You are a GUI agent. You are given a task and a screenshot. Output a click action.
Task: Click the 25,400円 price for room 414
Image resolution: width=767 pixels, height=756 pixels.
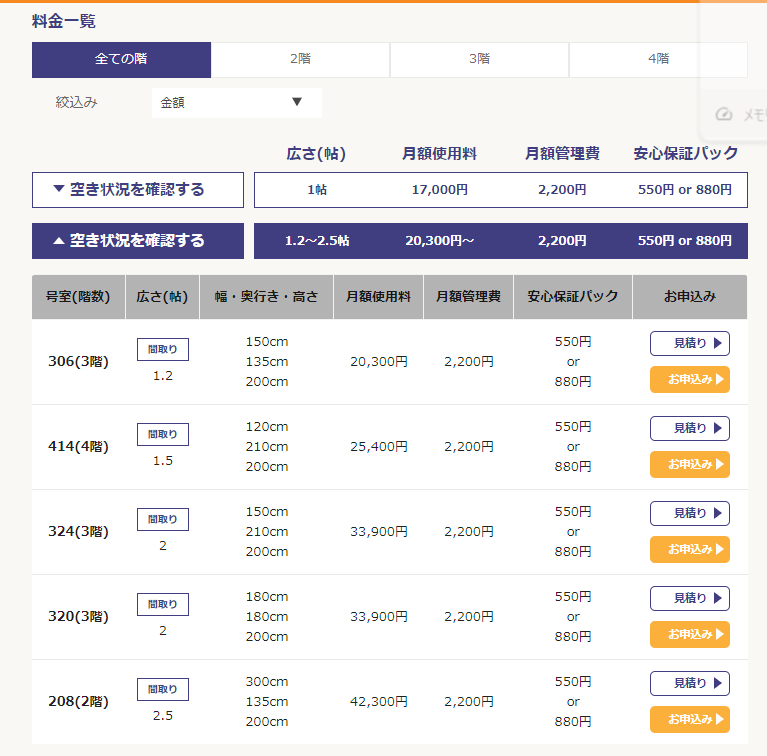click(379, 447)
